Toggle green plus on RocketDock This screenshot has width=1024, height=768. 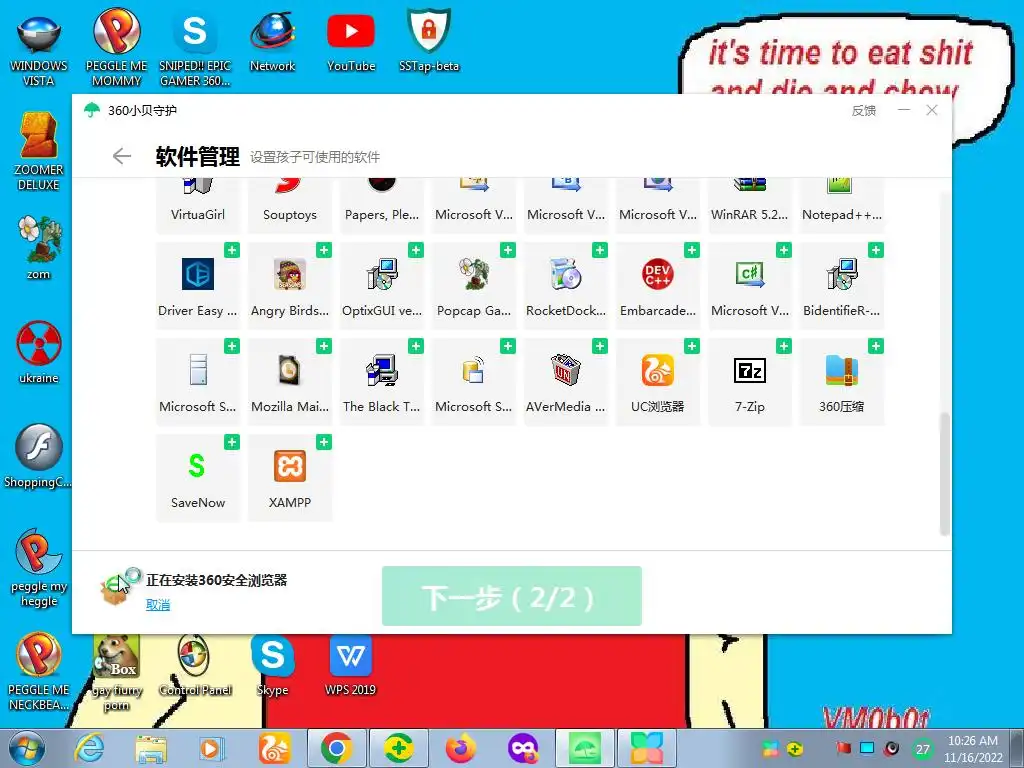[x=600, y=250]
